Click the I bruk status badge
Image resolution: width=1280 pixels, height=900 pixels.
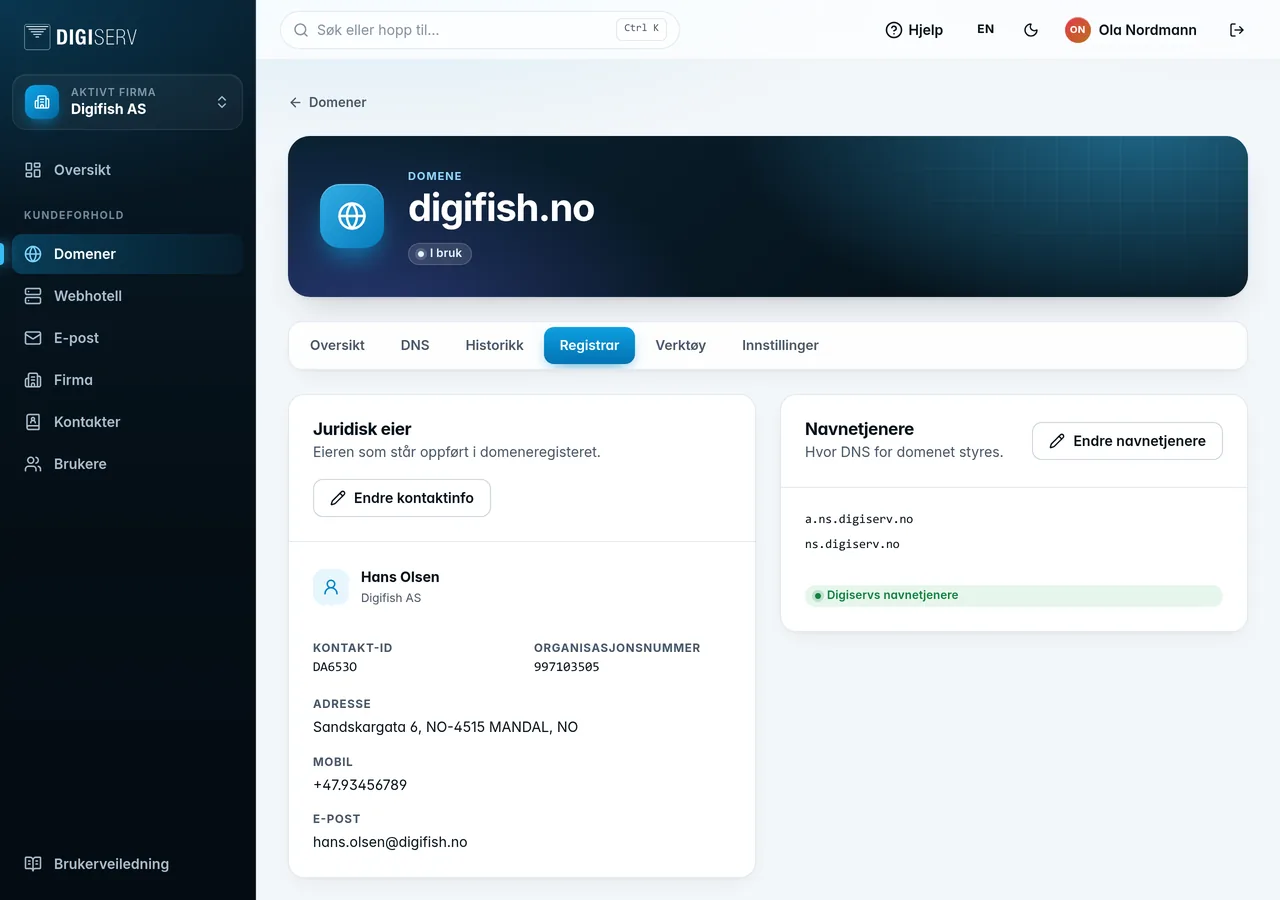pos(440,254)
